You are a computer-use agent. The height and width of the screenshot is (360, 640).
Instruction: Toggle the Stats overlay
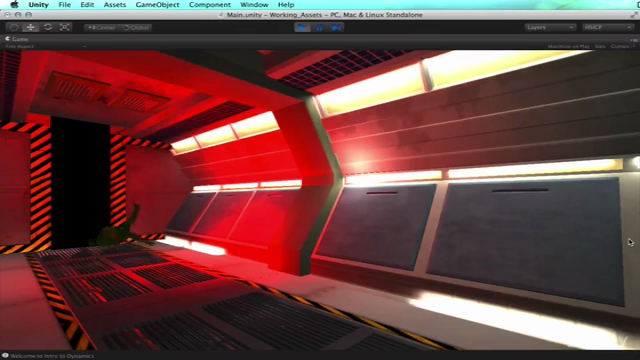(600, 47)
